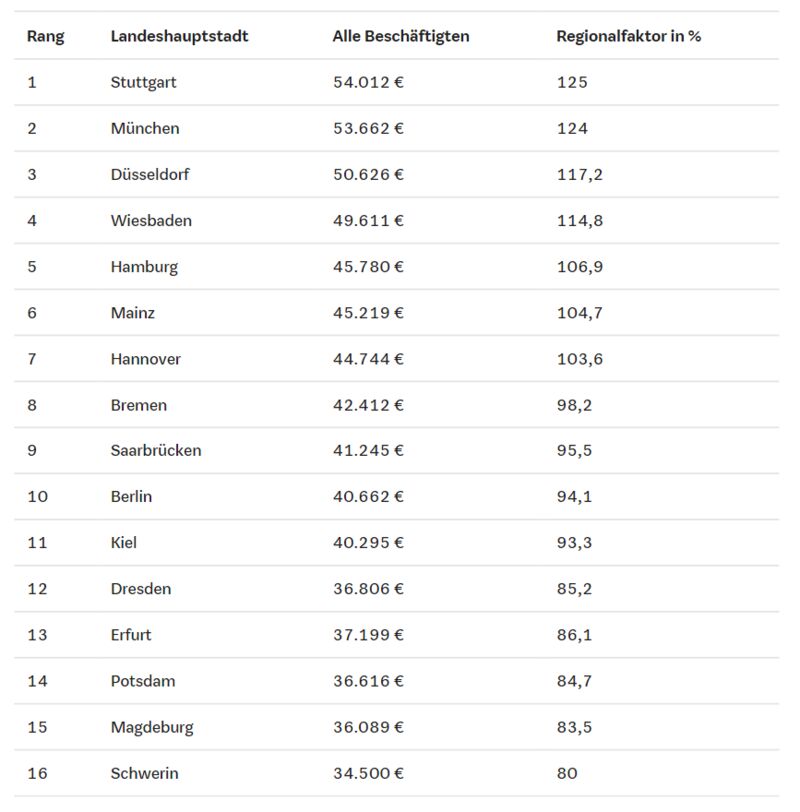
Task: Select the Hannover city cell
Action: (x=146, y=359)
